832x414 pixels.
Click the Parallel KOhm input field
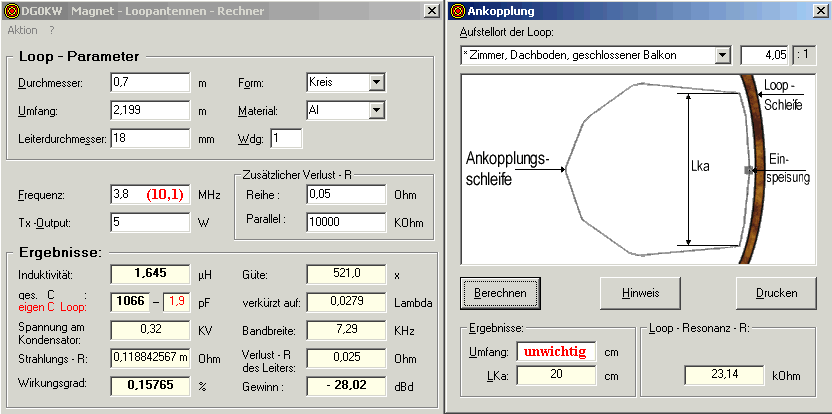click(346, 222)
